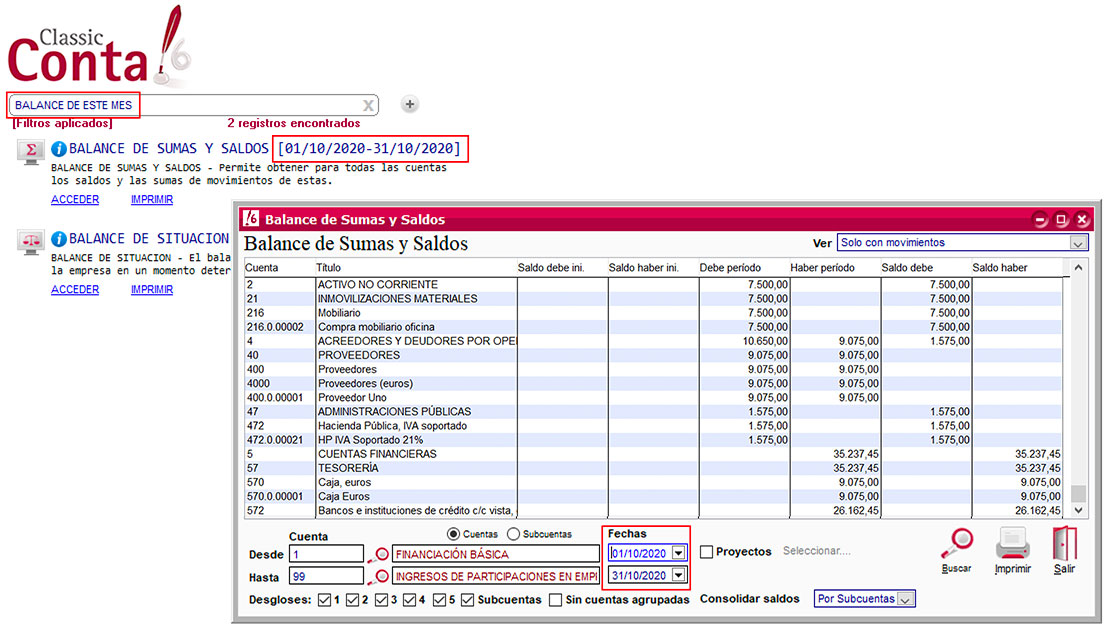Viewport: 1105px width, 625px height.
Task: Click the plus icon next to search box
Action: (409, 104)
